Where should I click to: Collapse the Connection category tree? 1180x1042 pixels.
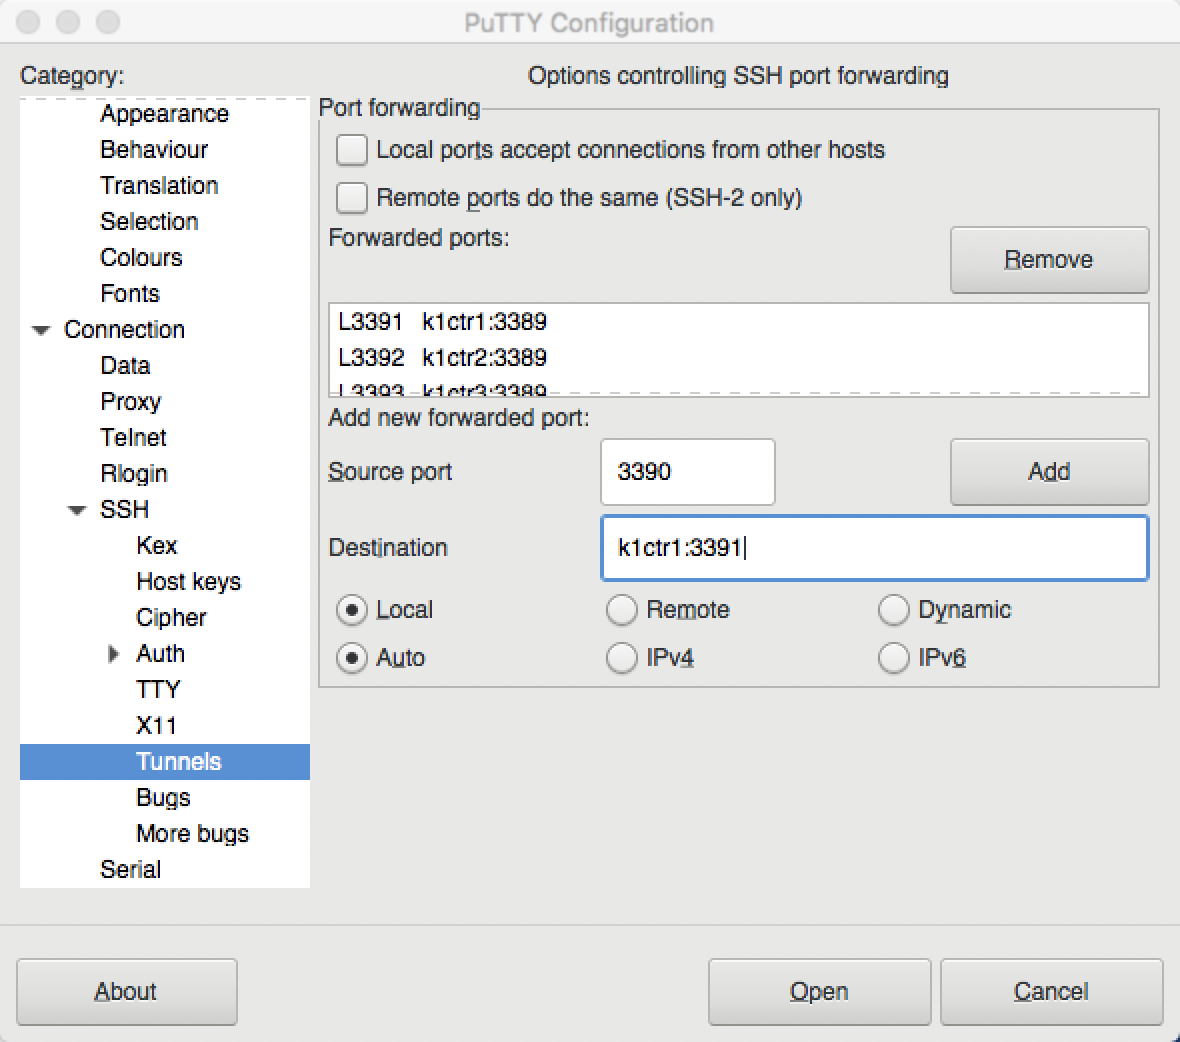(x=41, y=330)
